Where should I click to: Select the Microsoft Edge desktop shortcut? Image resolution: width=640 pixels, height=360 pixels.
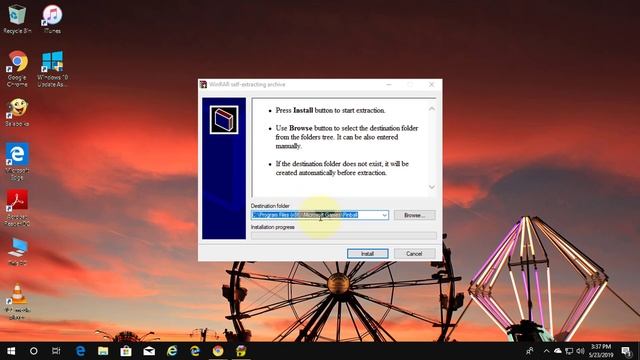(x=17, y=161)
